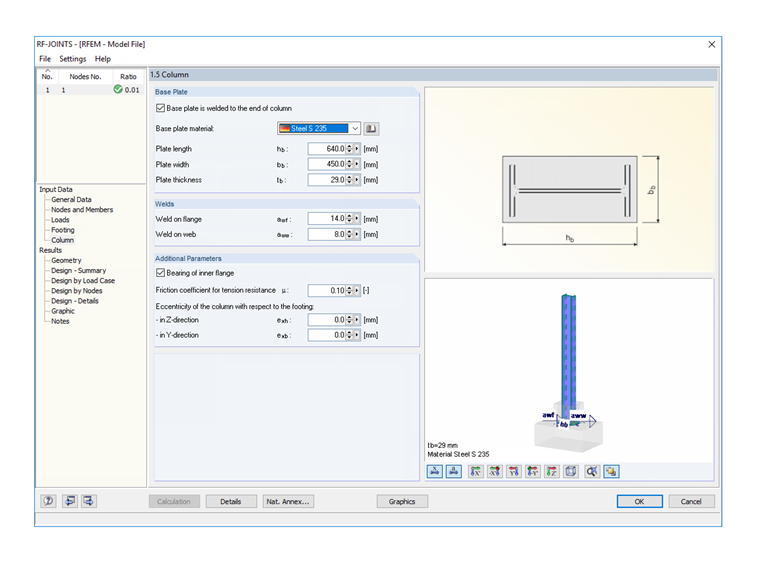Toggle base plate welded to column checkbox
760x570 pixels.
coord(160,108)
